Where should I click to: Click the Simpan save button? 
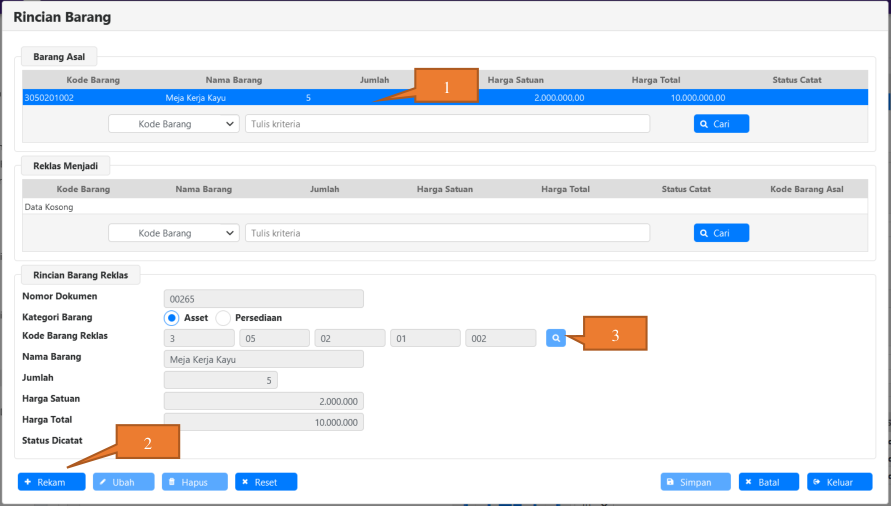coord(695,482)
